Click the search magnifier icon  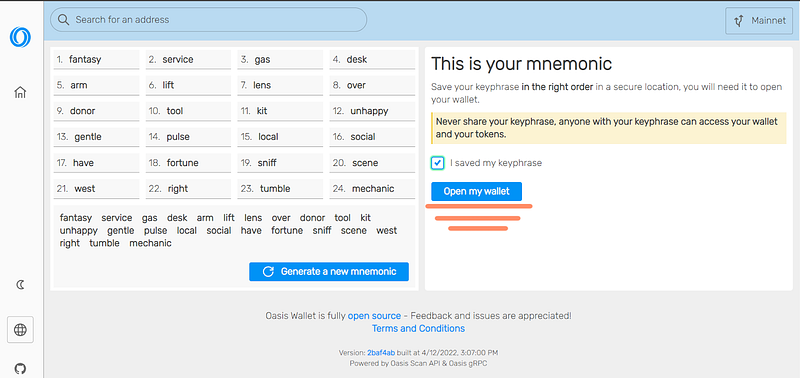[63, 20]
